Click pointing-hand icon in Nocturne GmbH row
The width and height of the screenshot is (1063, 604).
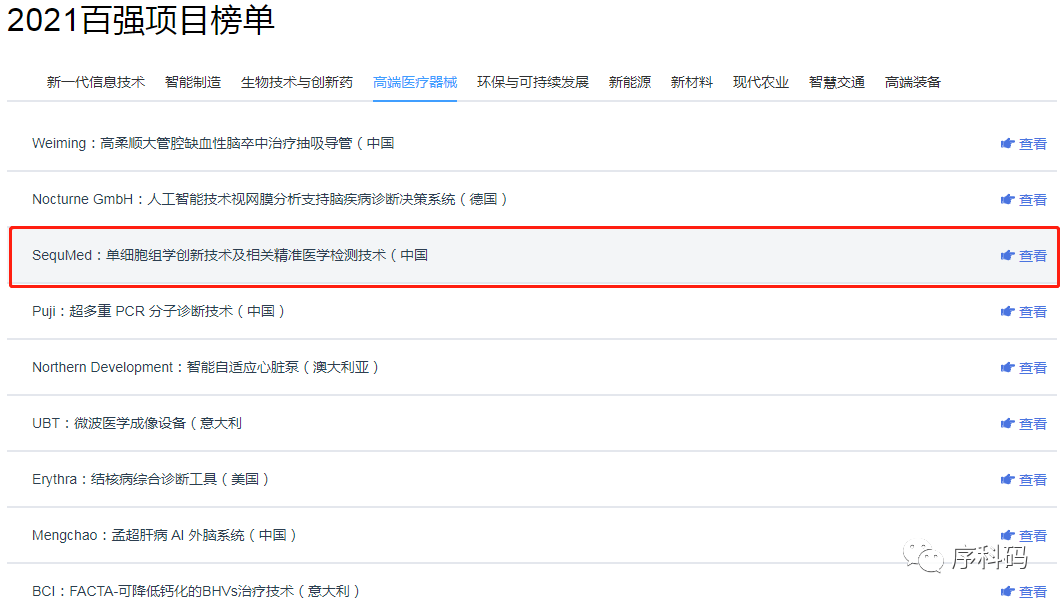1007,199
